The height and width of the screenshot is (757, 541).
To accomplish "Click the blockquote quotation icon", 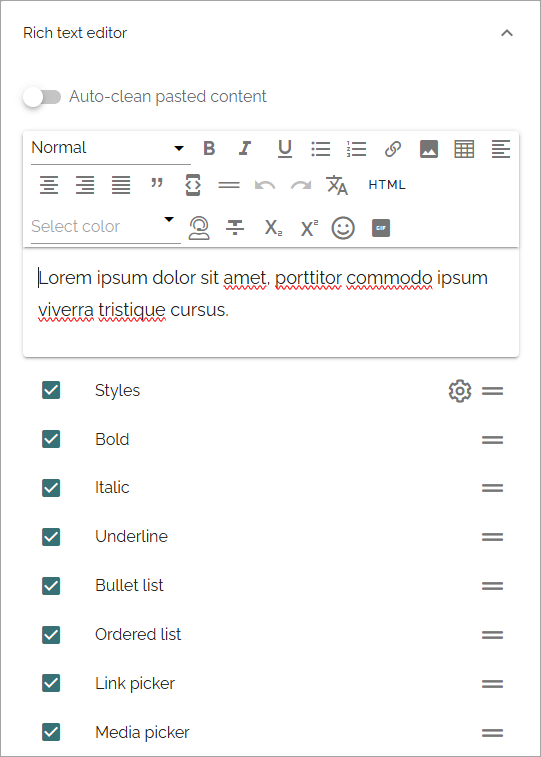I will [x=157, y=183].
